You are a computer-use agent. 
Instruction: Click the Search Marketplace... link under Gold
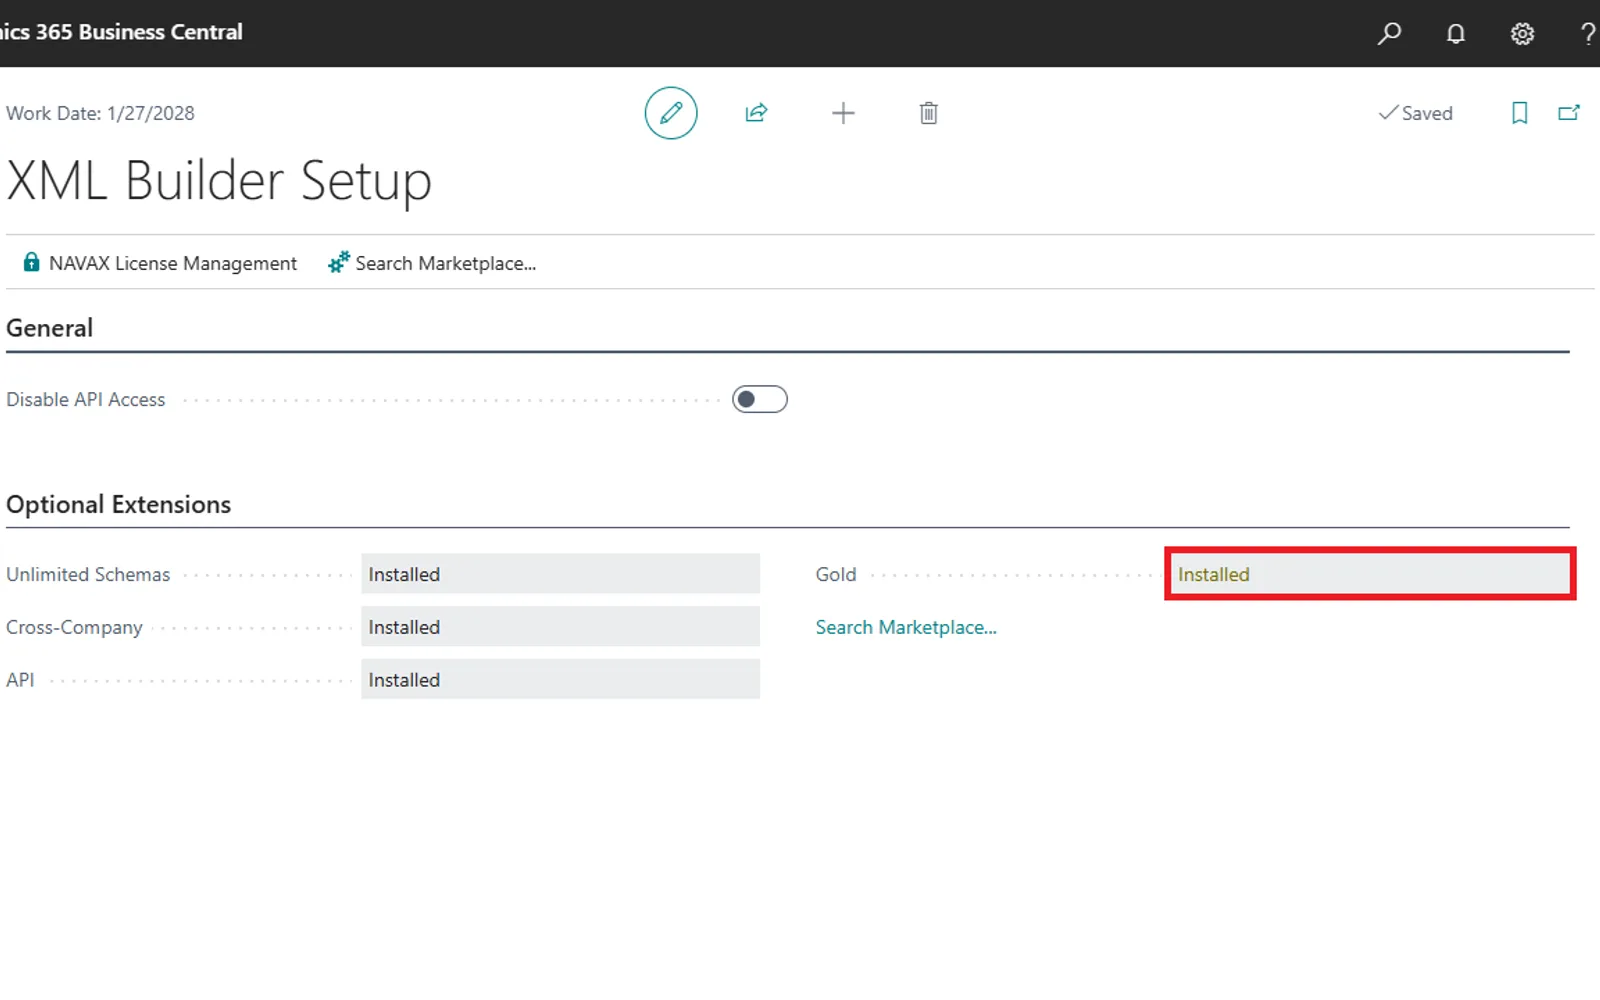tap(906, 627)
